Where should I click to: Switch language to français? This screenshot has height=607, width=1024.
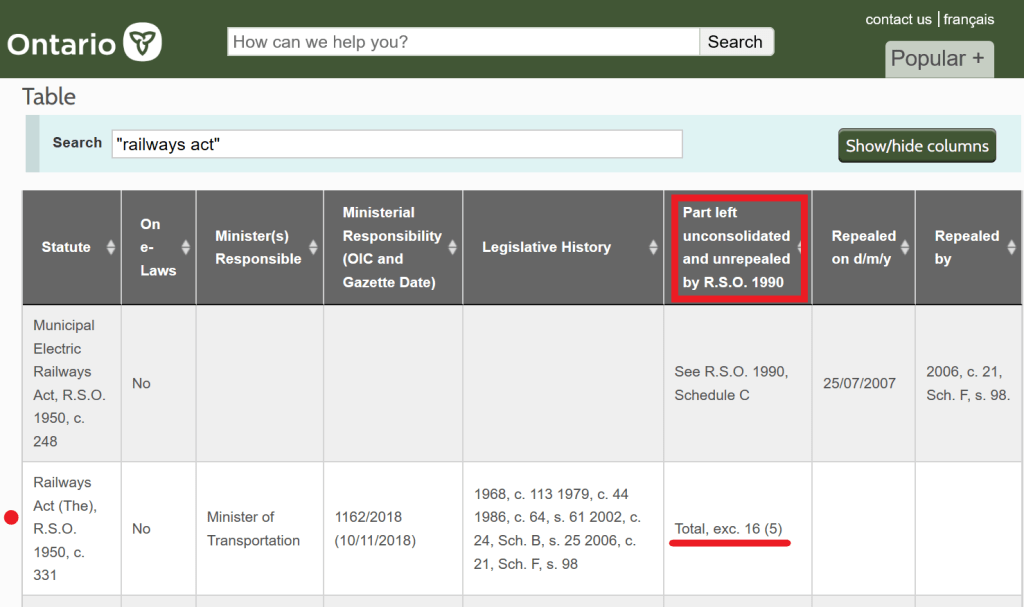(968, 19)
